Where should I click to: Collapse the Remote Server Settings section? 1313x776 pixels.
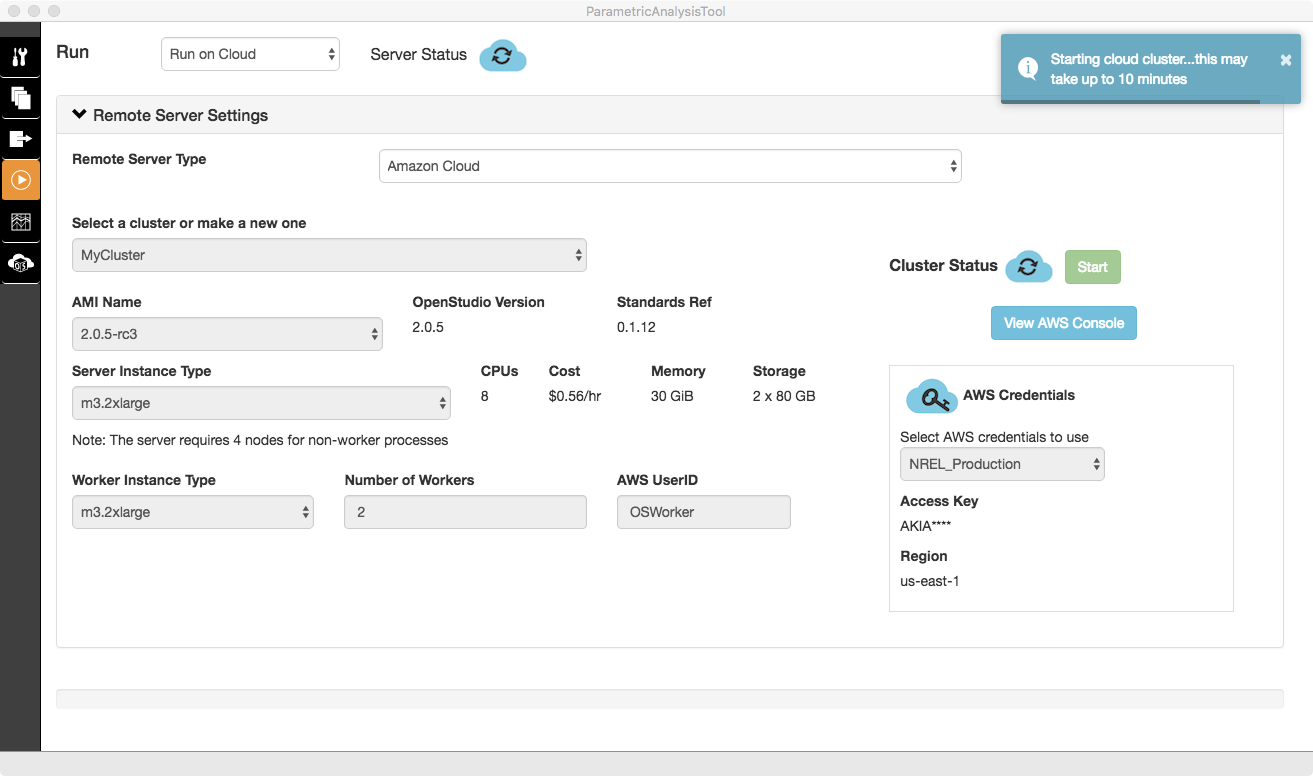point(170,115)
